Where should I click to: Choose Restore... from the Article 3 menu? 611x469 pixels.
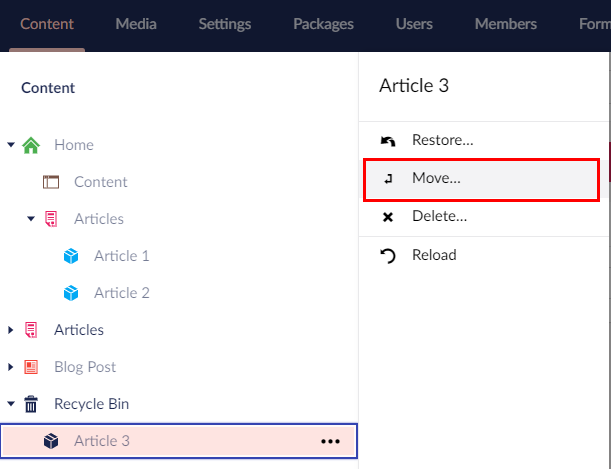tap(481, 140)
